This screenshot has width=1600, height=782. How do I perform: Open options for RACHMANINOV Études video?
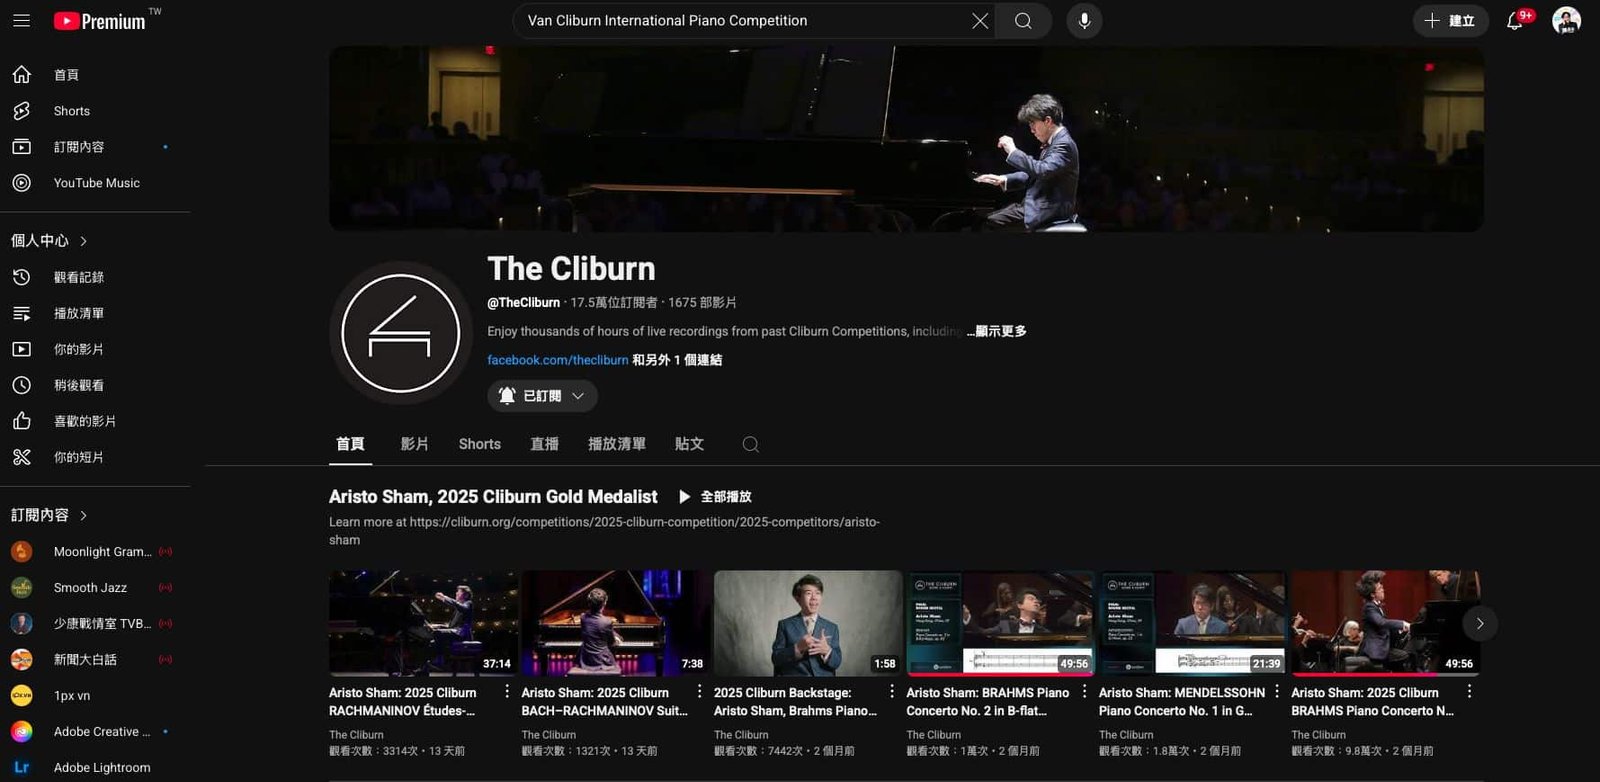point(507,692)
